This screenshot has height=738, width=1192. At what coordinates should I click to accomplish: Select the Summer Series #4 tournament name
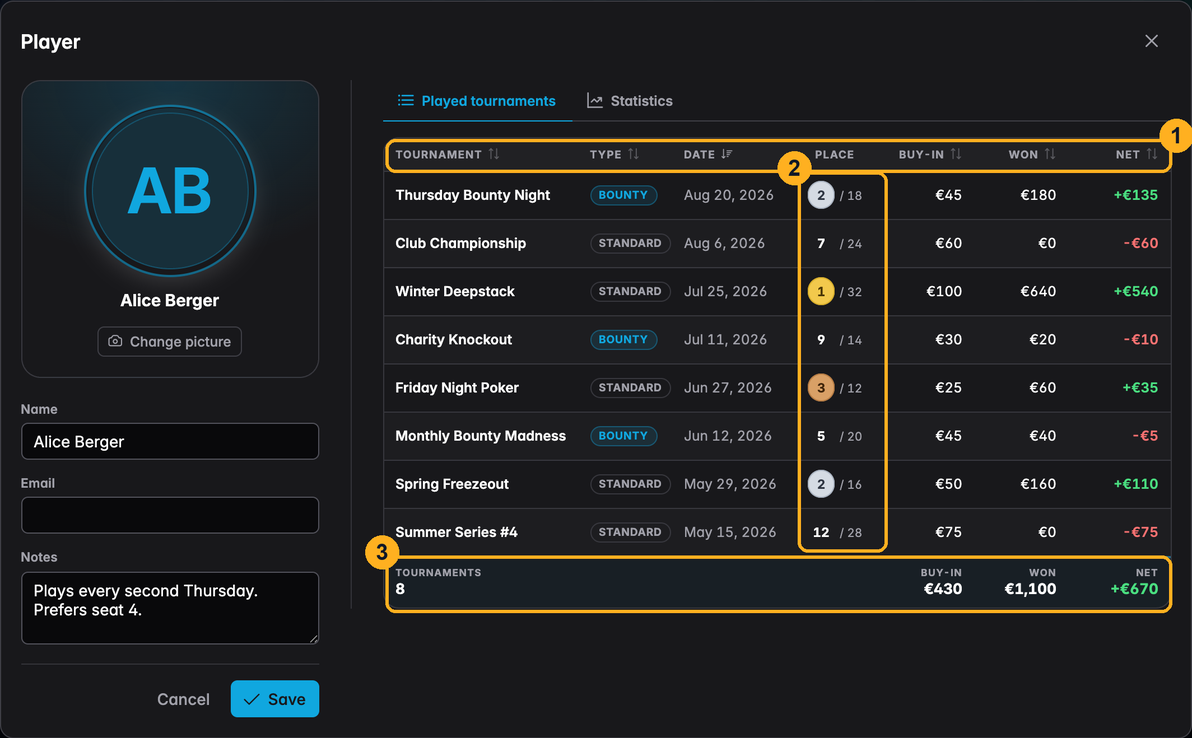click(x=456, y=532)
